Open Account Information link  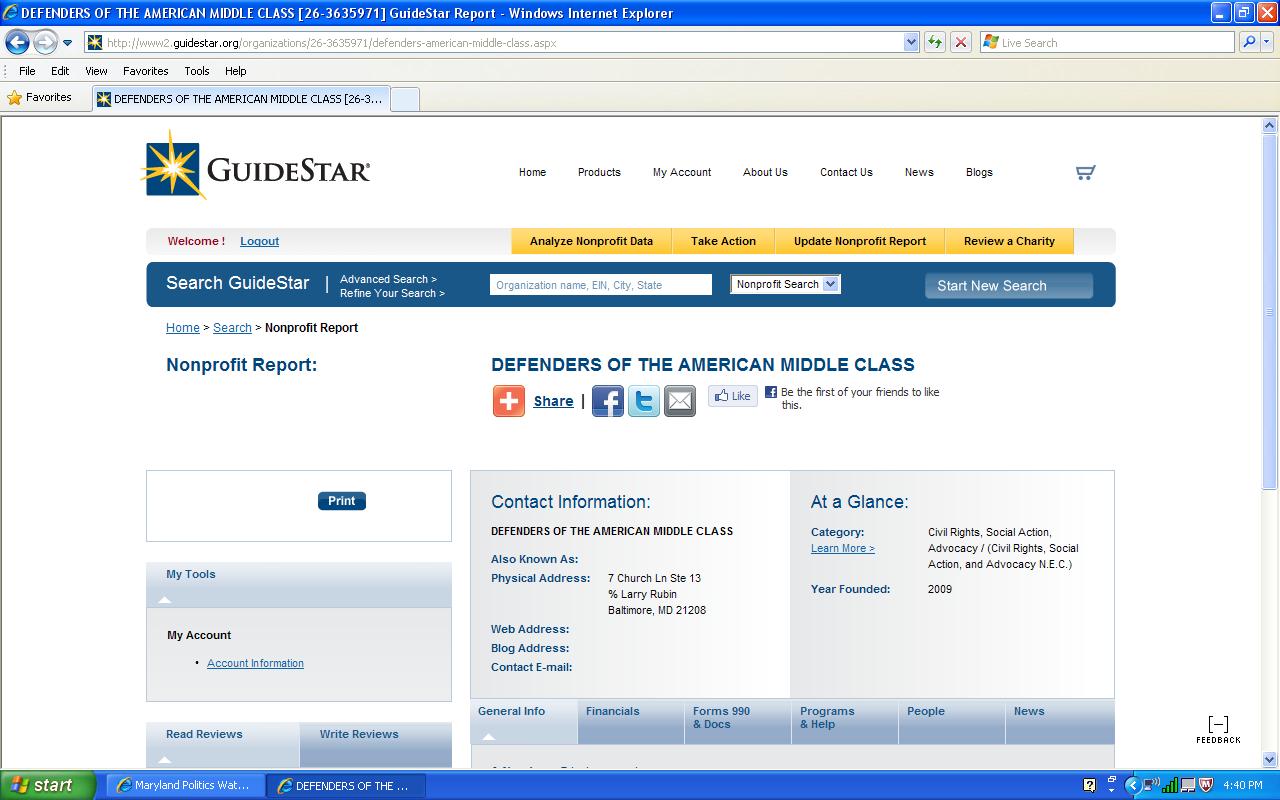coord(255,663)
